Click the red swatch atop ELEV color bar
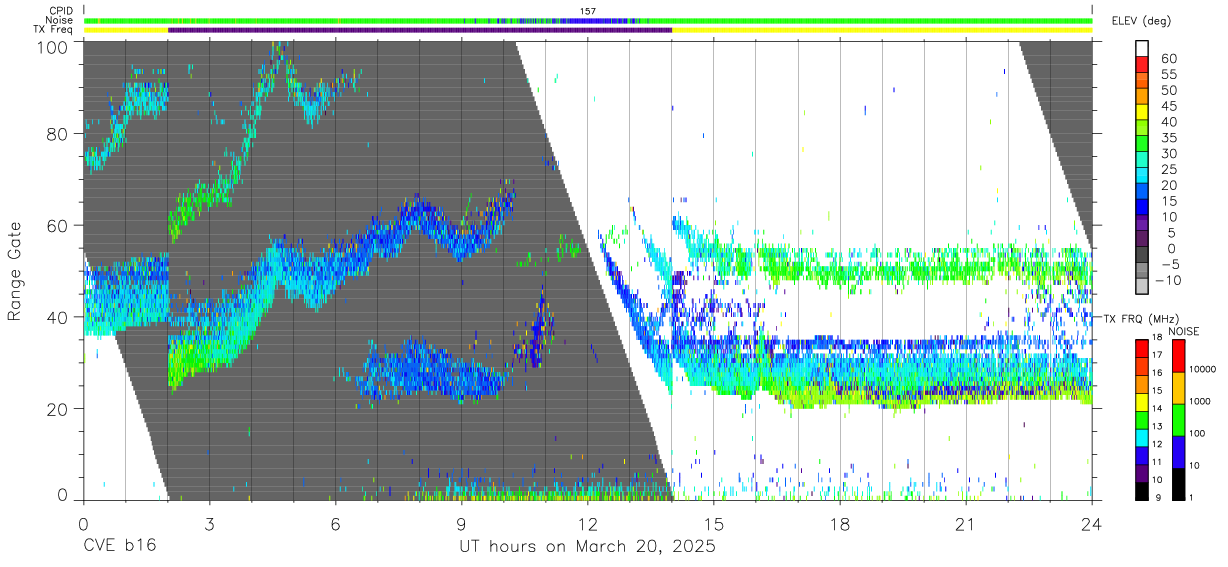The height and width of the screenshot is (567, 1228). [x=1142, y=66]
